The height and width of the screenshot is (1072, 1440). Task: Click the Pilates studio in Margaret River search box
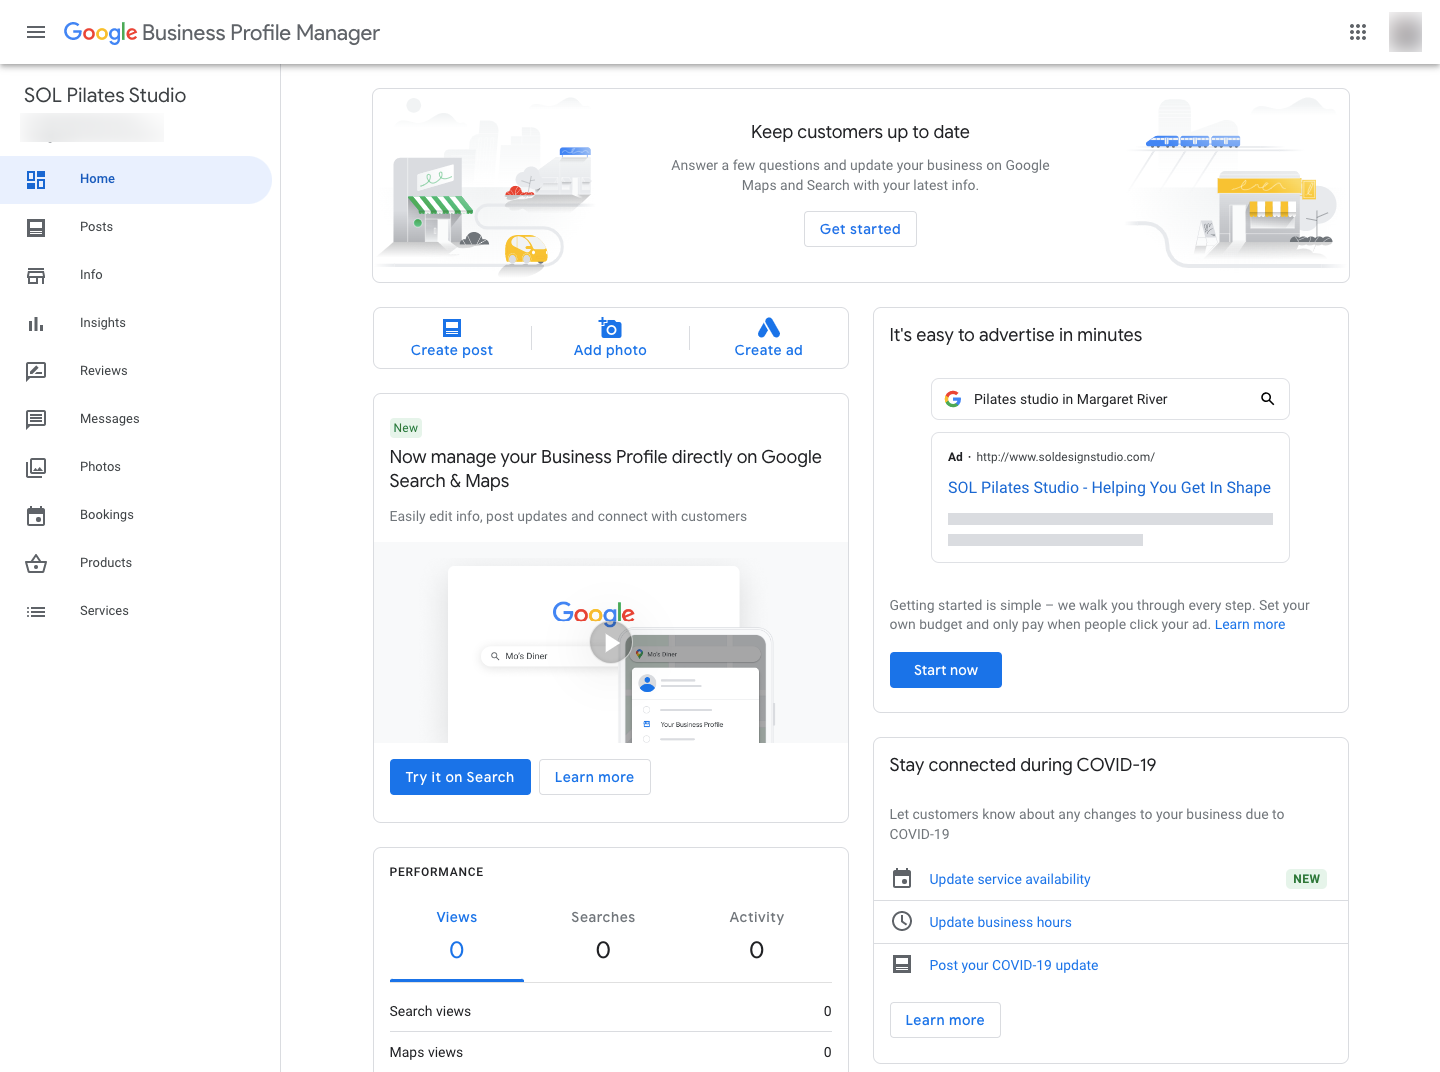(x=1110, y=399)
